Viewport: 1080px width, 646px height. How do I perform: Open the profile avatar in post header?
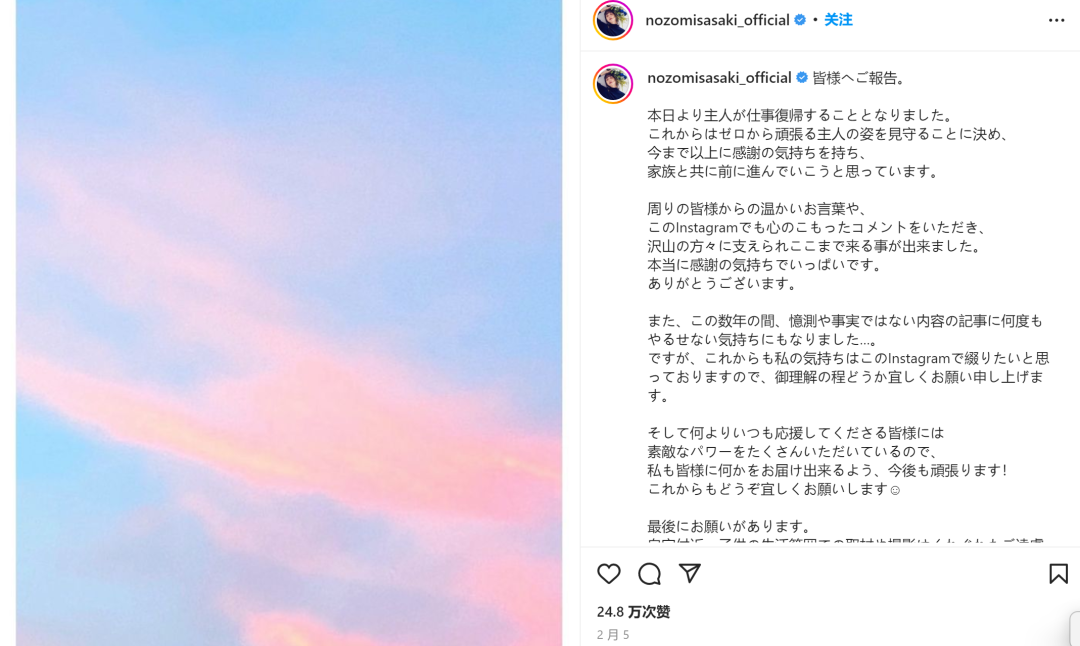tap(612, 19)
